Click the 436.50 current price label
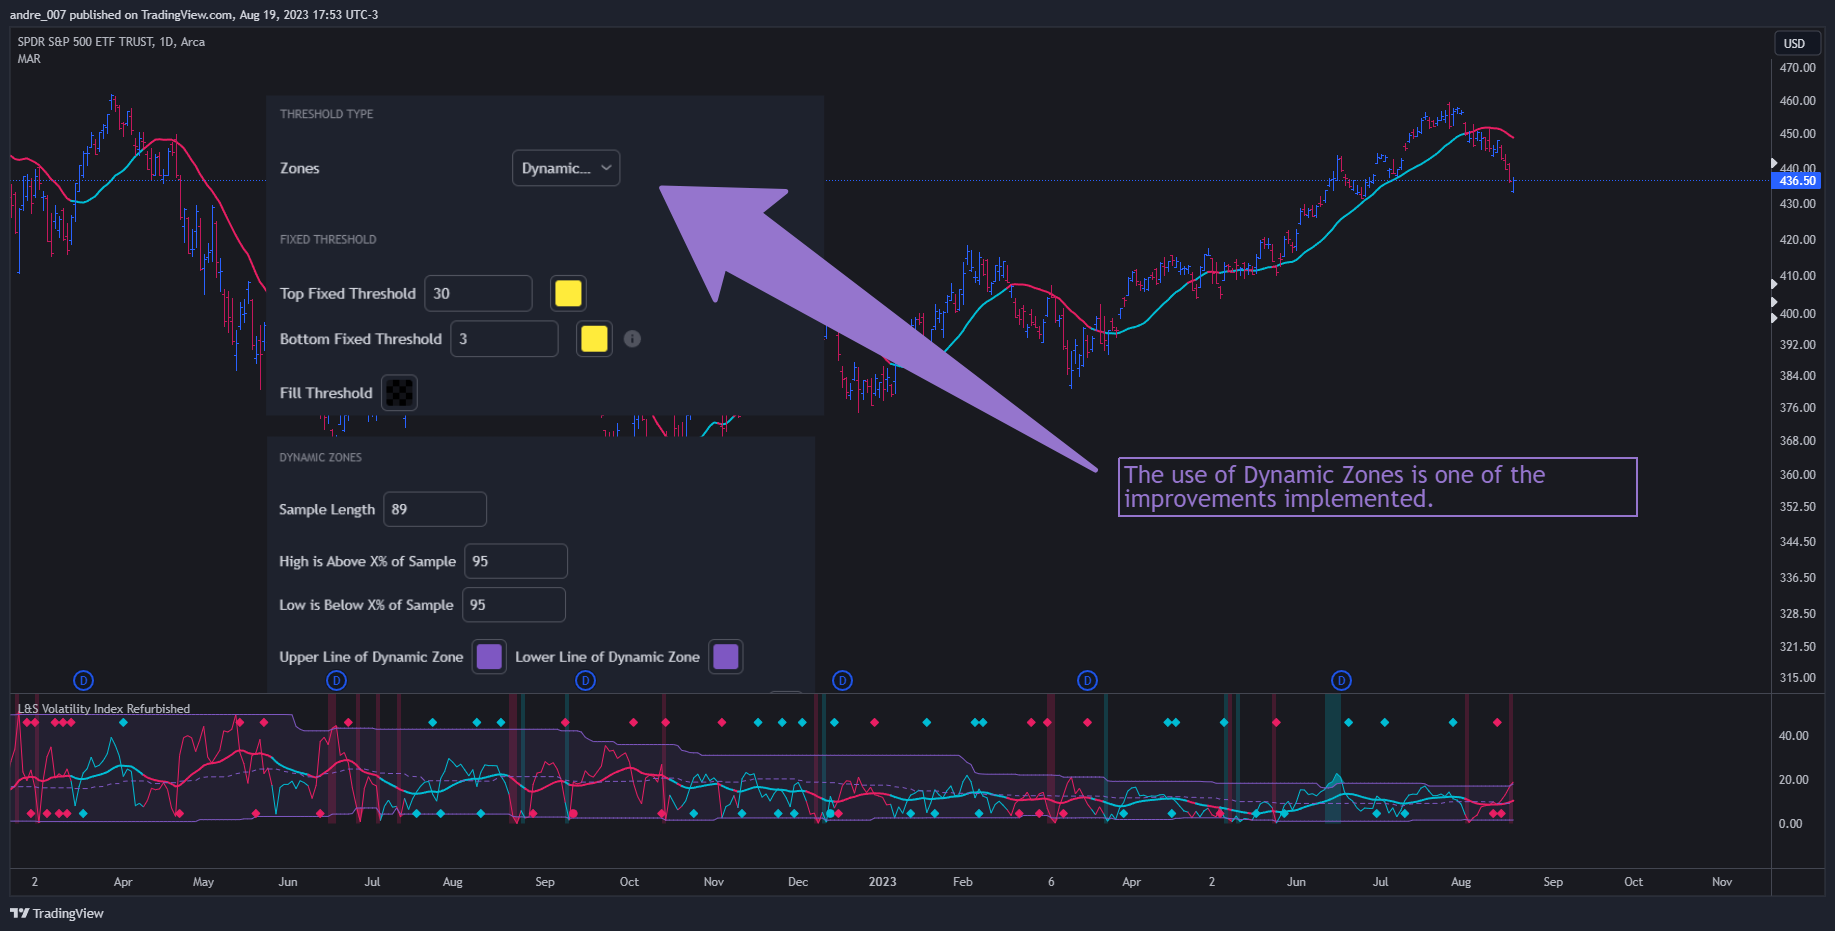Image resolution: width=1835 pixels, height=931 pixels. click(1797, 181)
